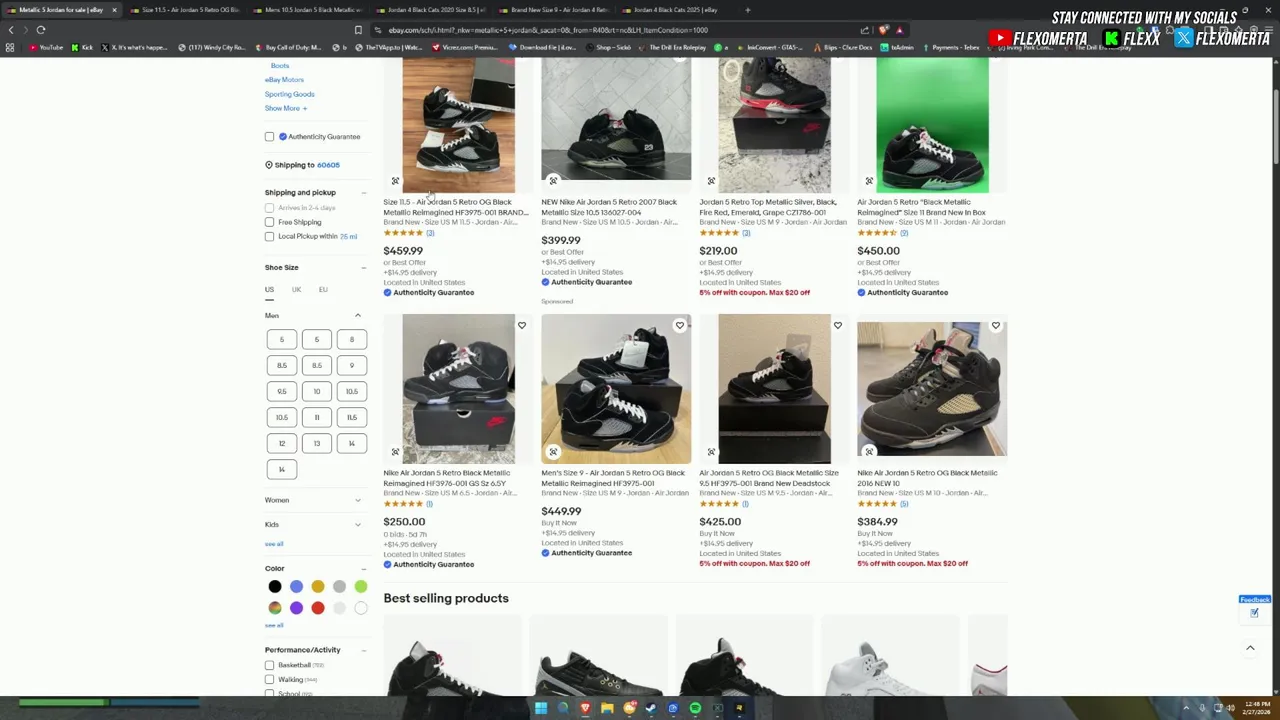Open Spotify from the taskbar
The height and width of the screenshot is (720, 1280).
point(695,708)
